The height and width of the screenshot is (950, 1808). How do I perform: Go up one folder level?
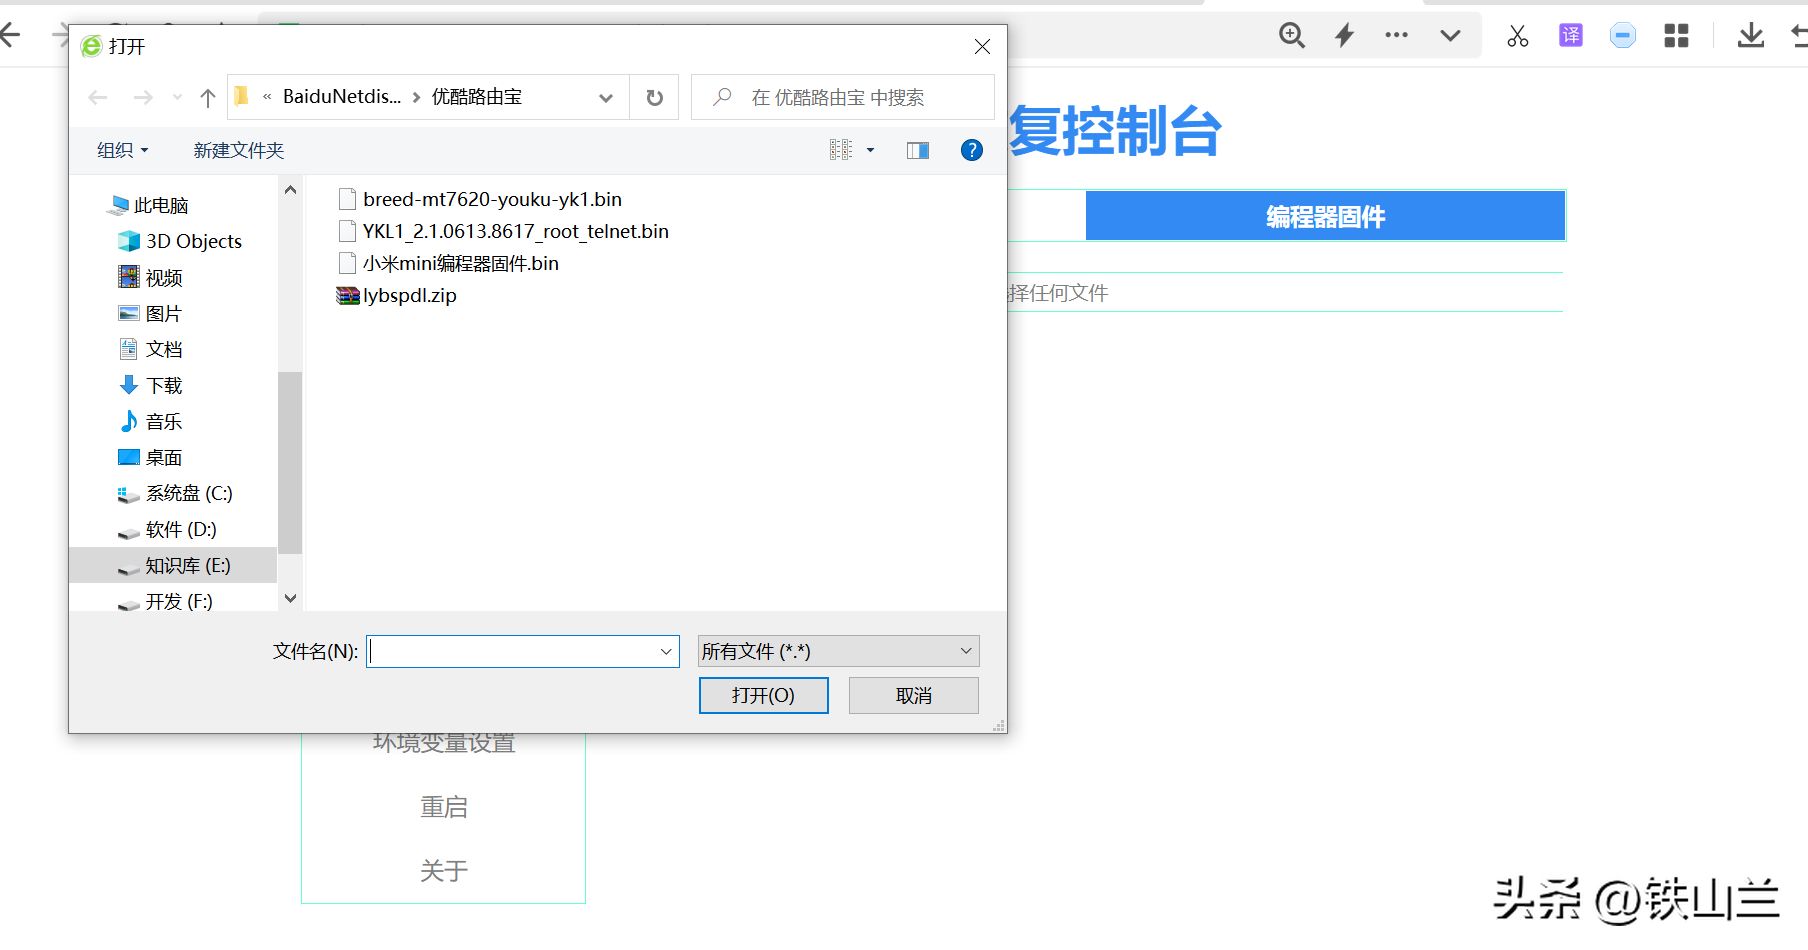coord(208,97)
